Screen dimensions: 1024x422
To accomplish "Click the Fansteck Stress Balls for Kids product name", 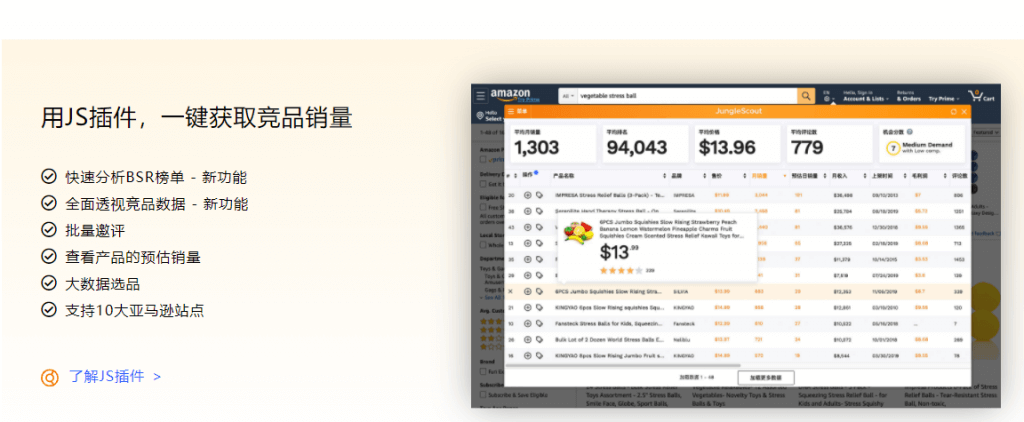I will point(609,323).
